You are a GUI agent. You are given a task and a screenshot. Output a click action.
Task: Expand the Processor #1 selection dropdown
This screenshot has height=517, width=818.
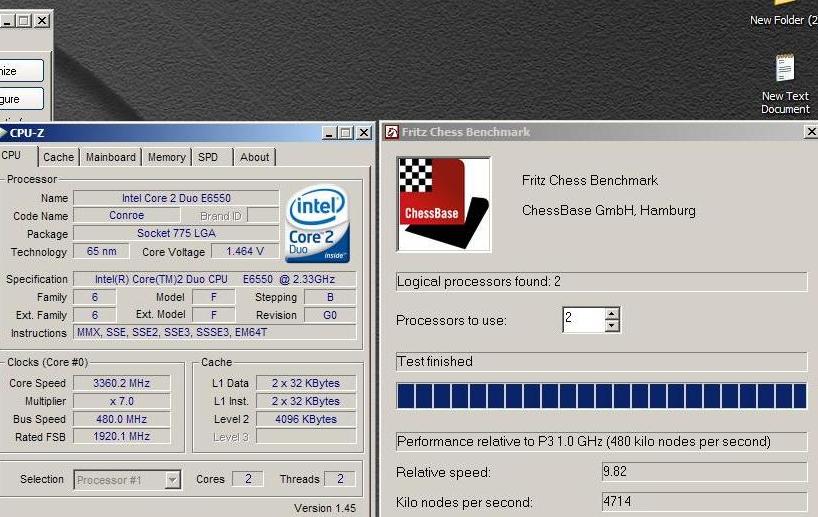pyautogui.click(x=172, y=479)
